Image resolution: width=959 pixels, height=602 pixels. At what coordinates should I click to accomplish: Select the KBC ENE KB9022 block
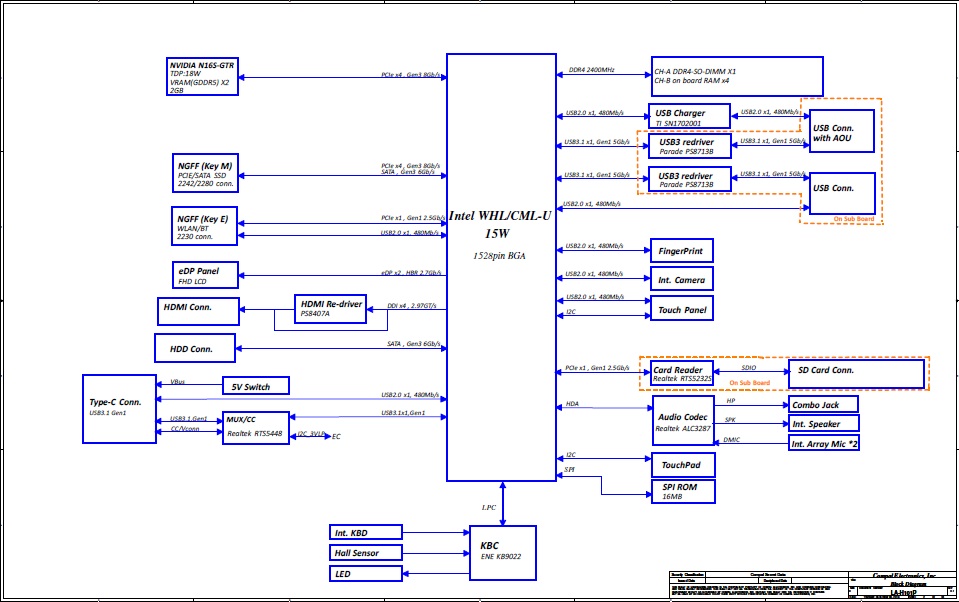(503, 553)
